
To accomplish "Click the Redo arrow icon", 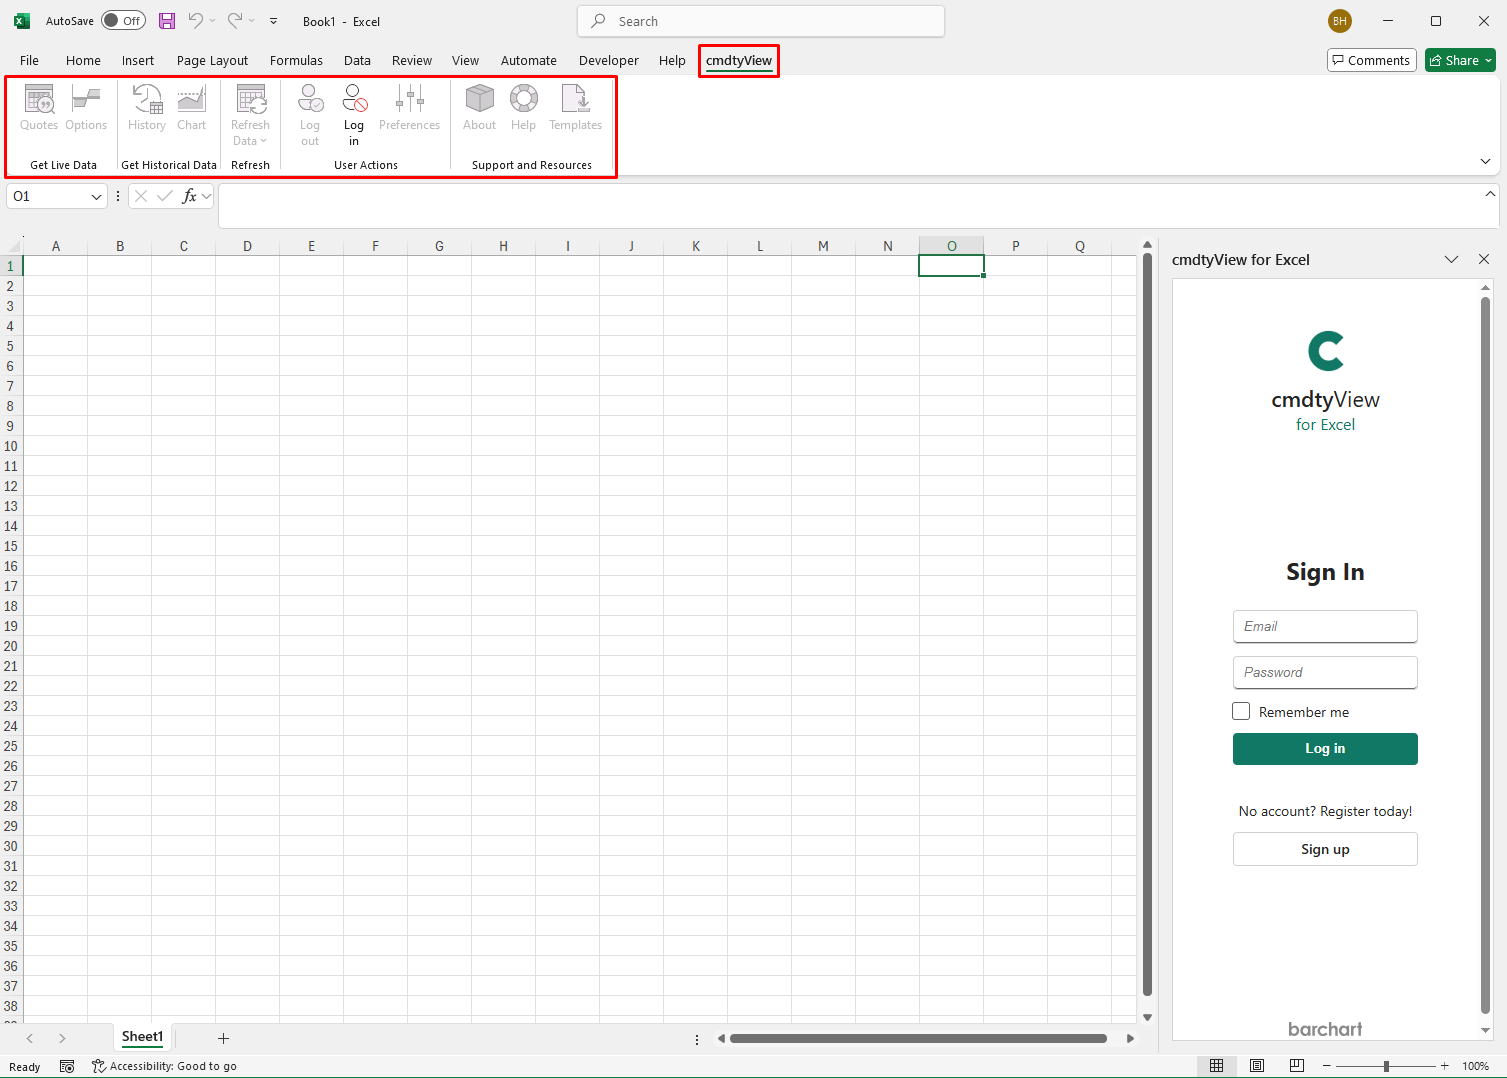I will tap(234, 21).
